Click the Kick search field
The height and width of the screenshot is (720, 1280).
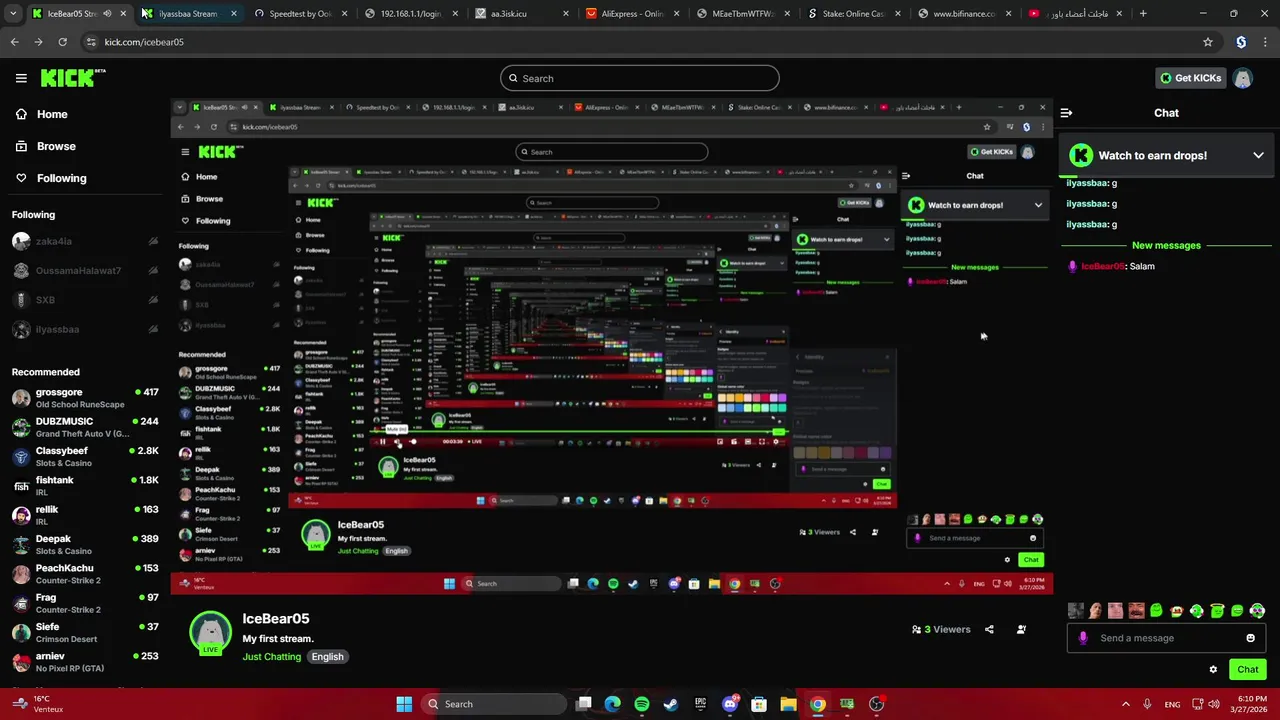640,78
